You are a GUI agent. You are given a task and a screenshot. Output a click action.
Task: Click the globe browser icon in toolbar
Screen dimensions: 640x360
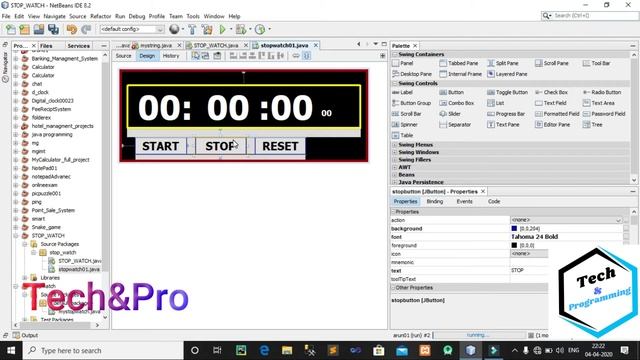click(174, 29)
